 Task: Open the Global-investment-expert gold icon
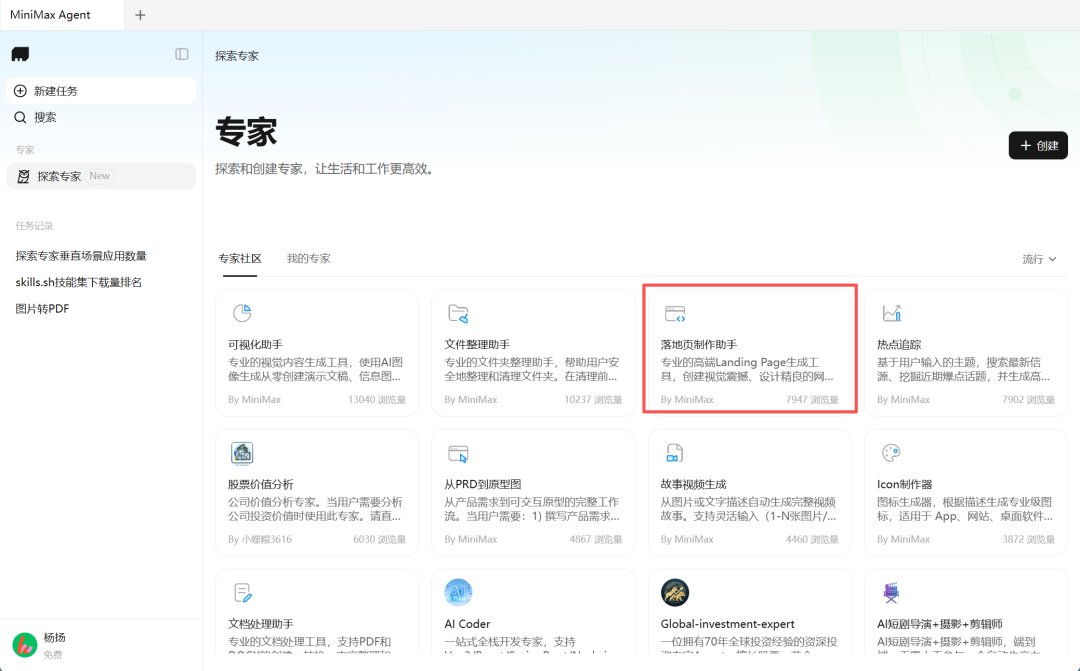pos(675,592)
